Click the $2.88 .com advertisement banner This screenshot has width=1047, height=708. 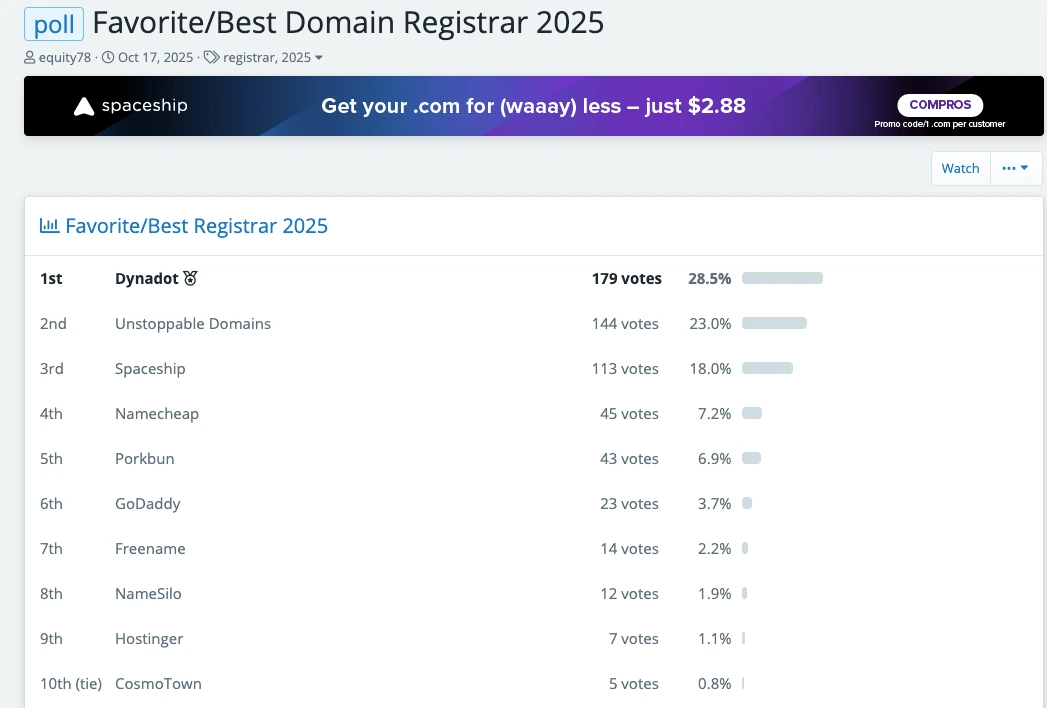click(x=533, y=105)
